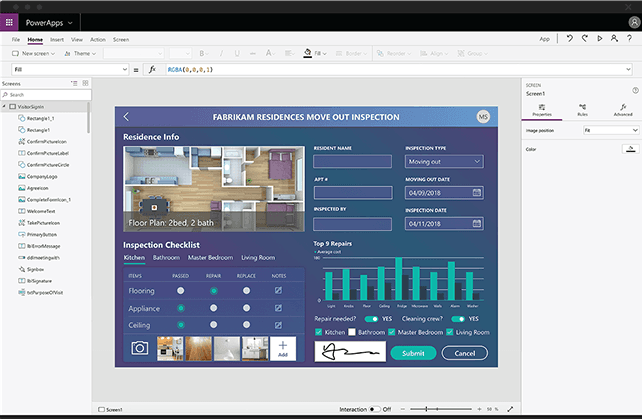
Task: Toggle bold text formatting
Action: click(x=201, y=53)
